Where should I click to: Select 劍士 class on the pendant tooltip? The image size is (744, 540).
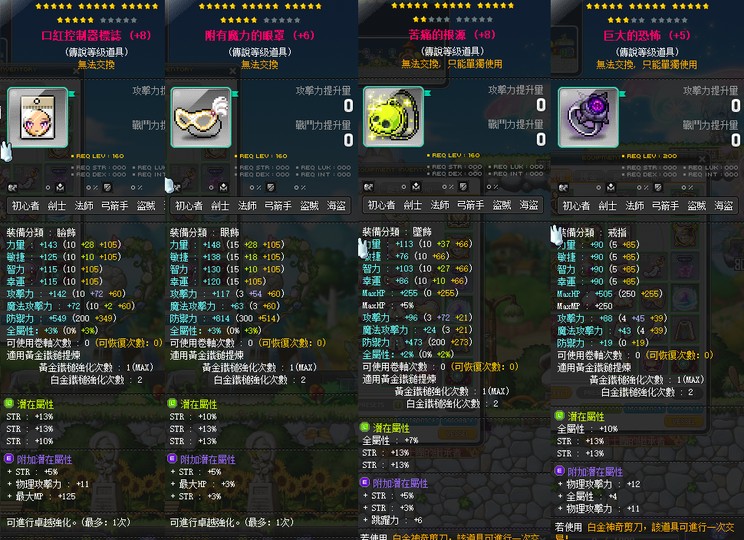point(412,205)
